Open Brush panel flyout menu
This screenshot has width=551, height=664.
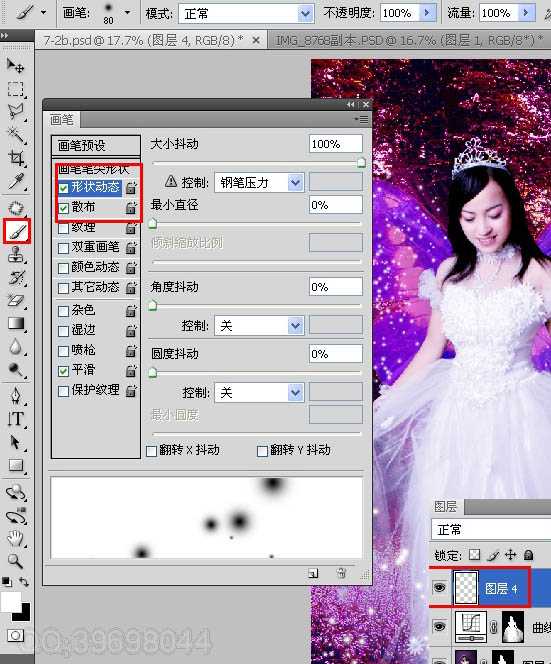(x=362, y=120)
